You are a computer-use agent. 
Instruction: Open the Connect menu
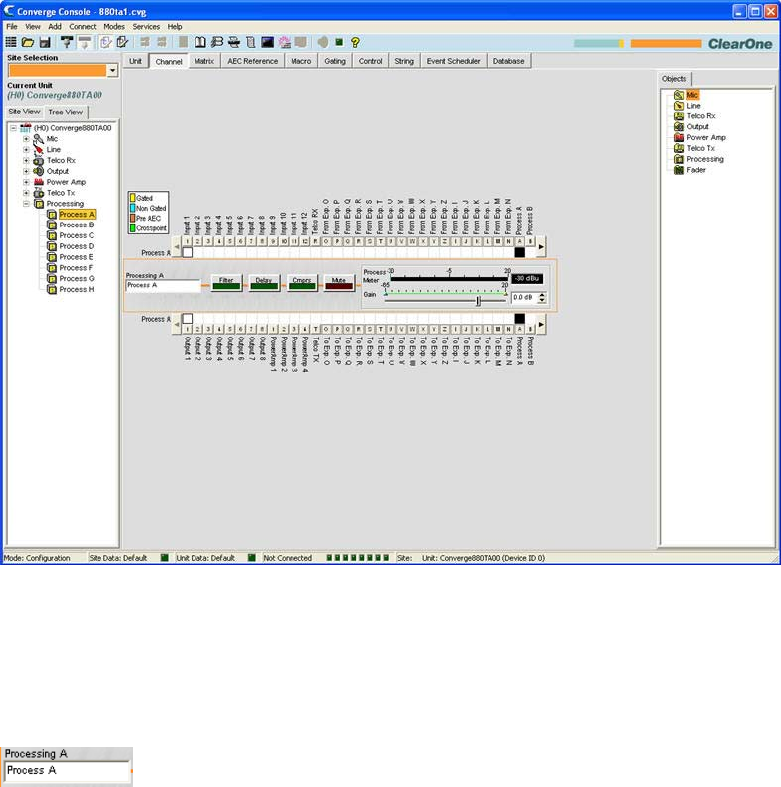point(82,27)
